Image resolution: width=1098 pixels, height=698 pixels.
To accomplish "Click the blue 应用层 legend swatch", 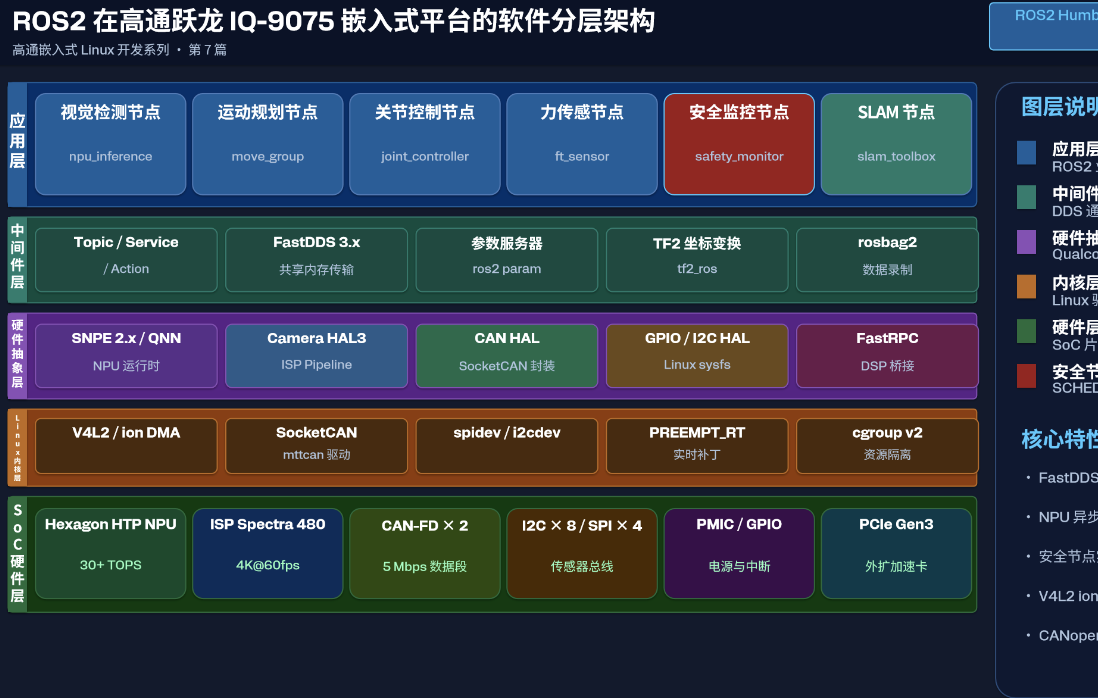I will point(1027,153).
